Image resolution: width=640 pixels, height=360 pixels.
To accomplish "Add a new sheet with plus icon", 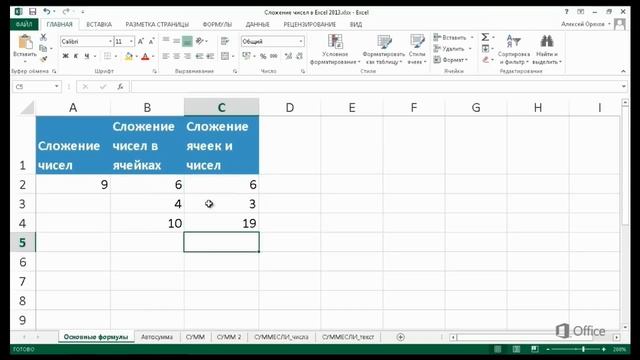I will 400,337.
